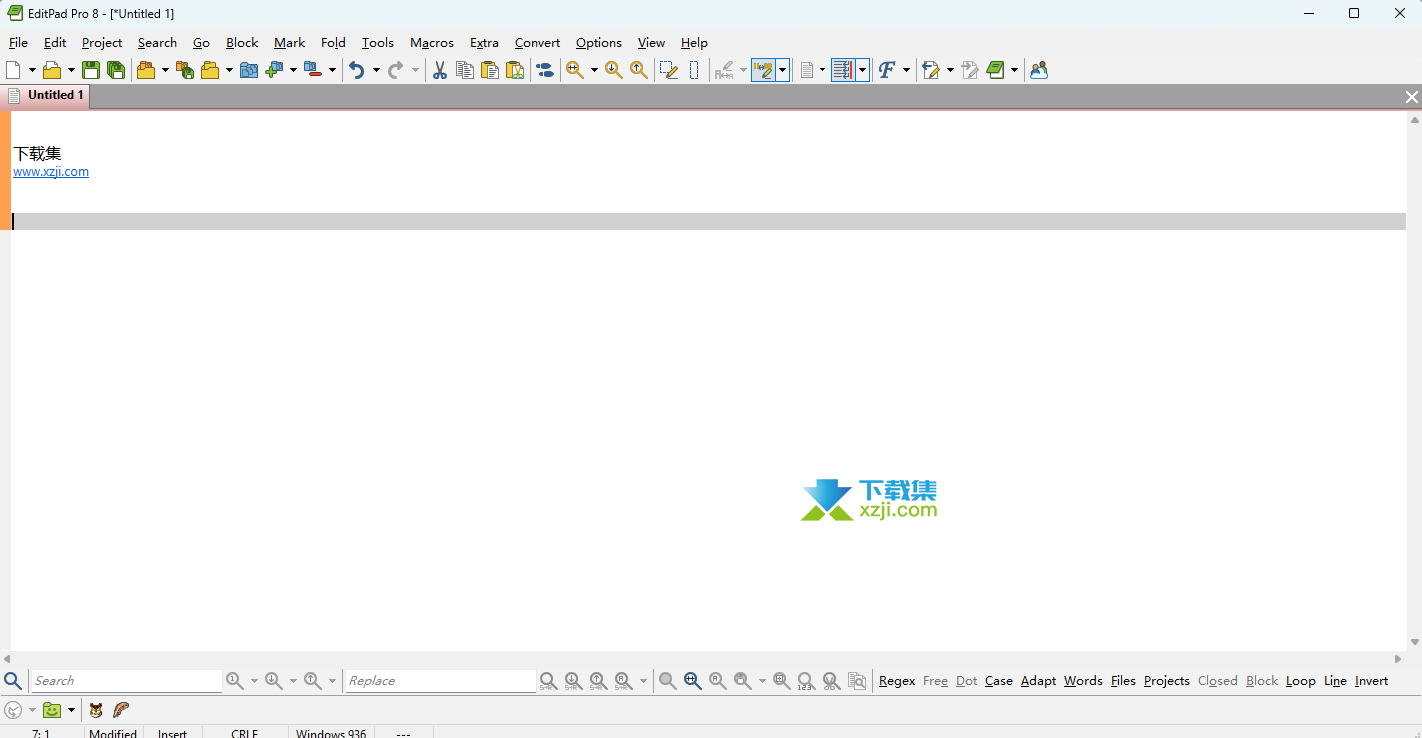This screenshot has height=738, width=1422.
Task: Click the brown feather icon at bottom
Action: (x=121, y=710)
